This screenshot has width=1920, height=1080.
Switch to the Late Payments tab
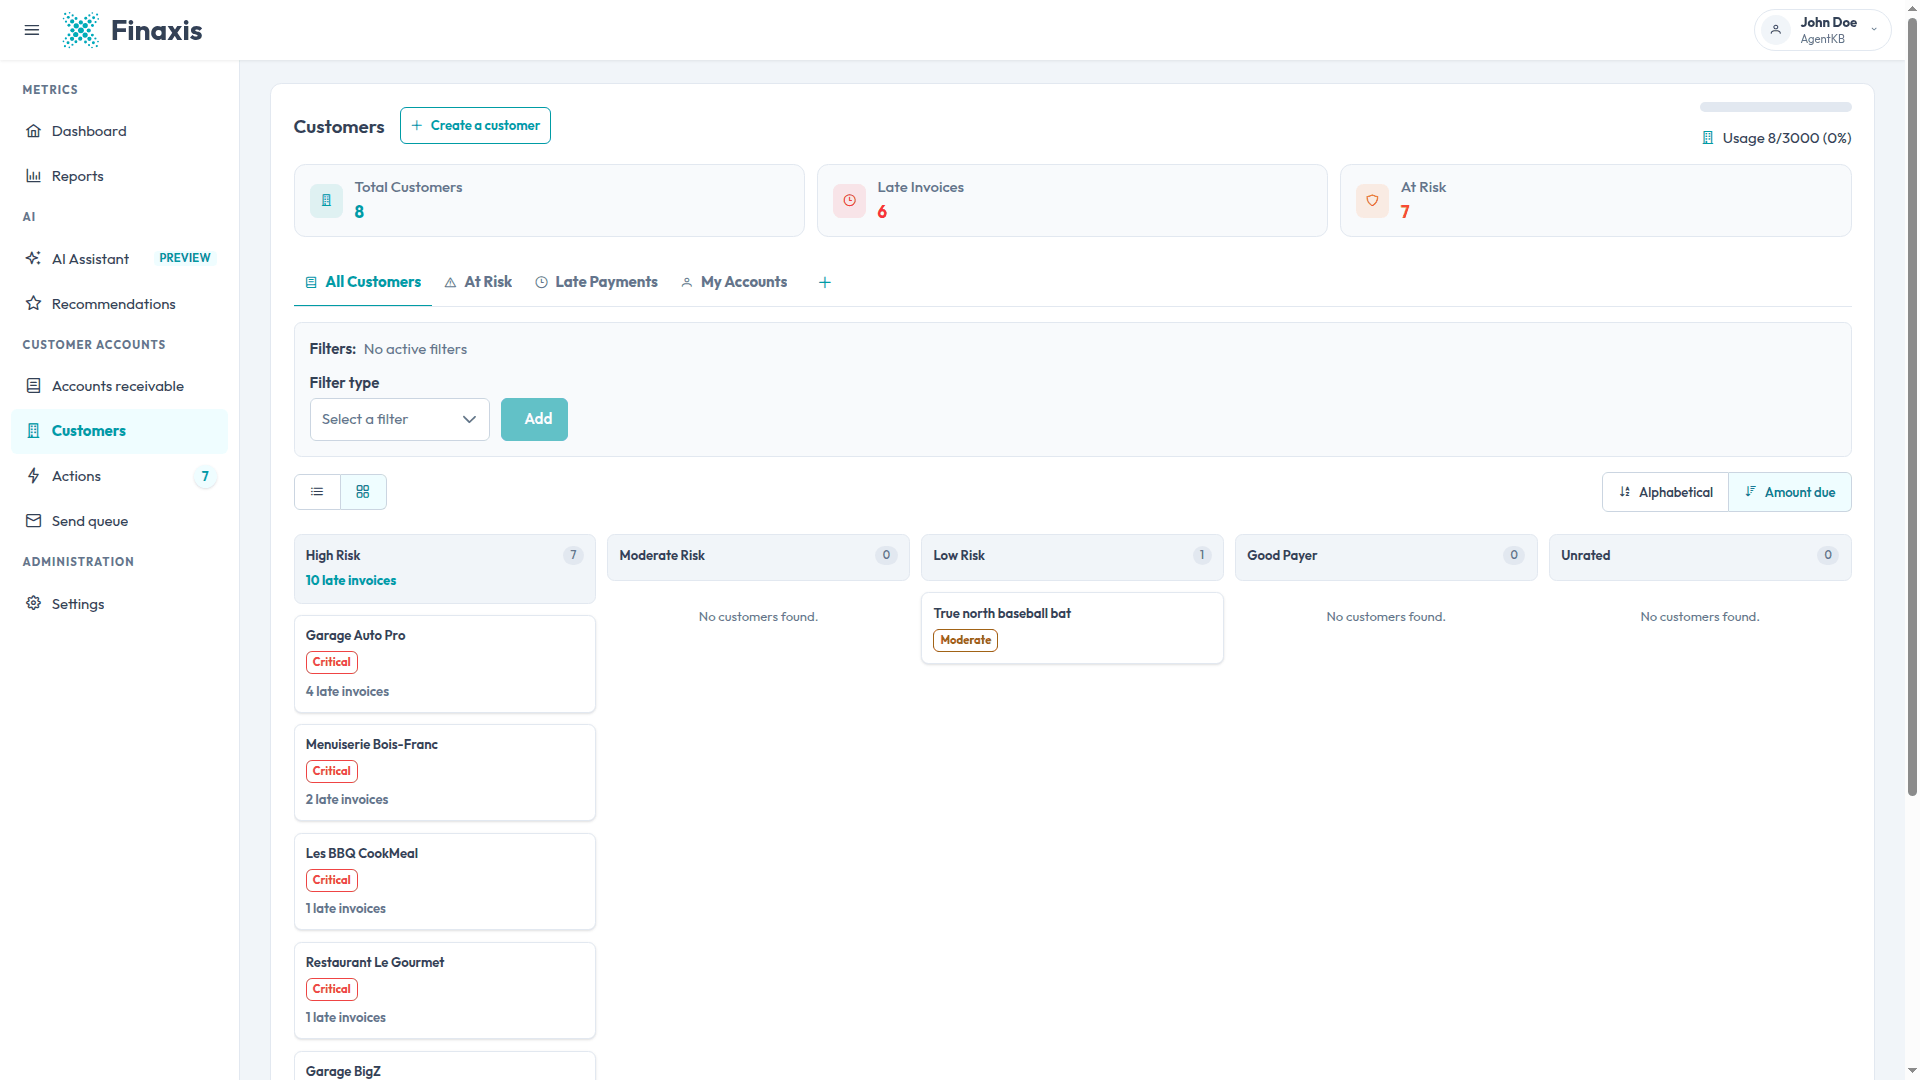(596, 282)
